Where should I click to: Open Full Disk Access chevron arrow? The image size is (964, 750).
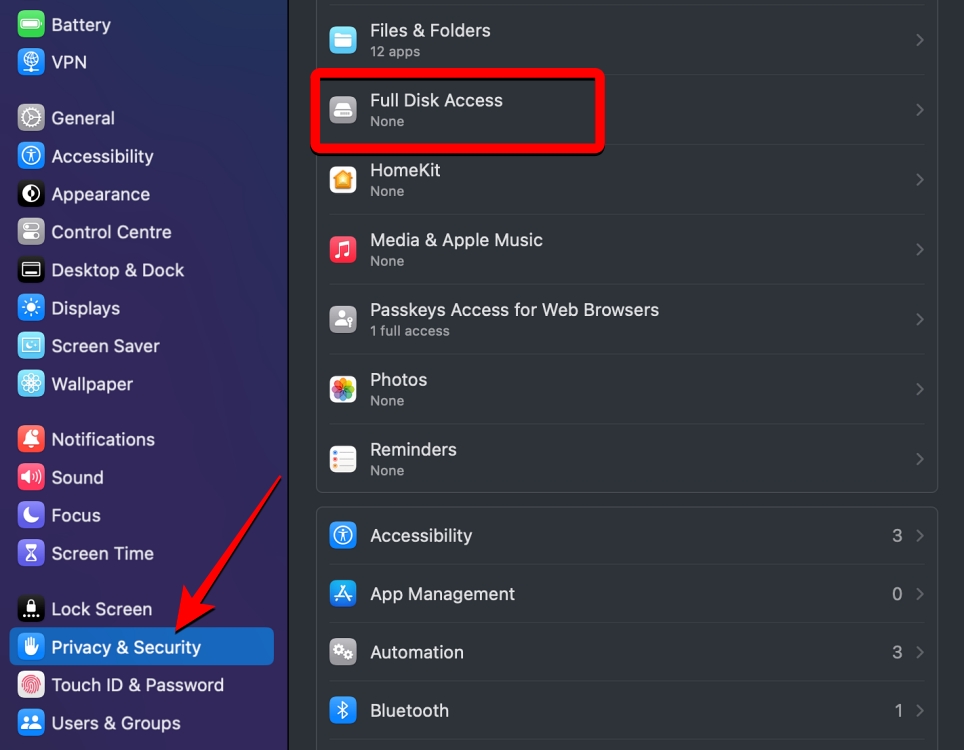(919, 110)
